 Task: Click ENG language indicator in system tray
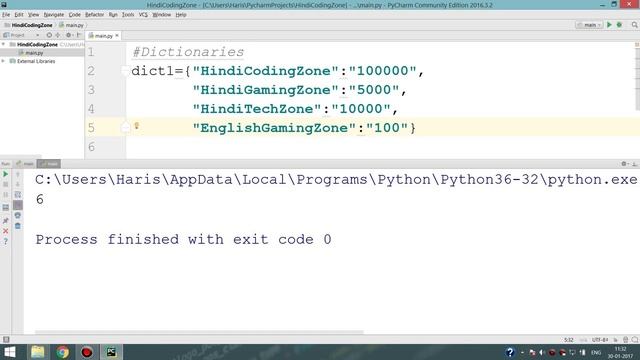[596, 352]
